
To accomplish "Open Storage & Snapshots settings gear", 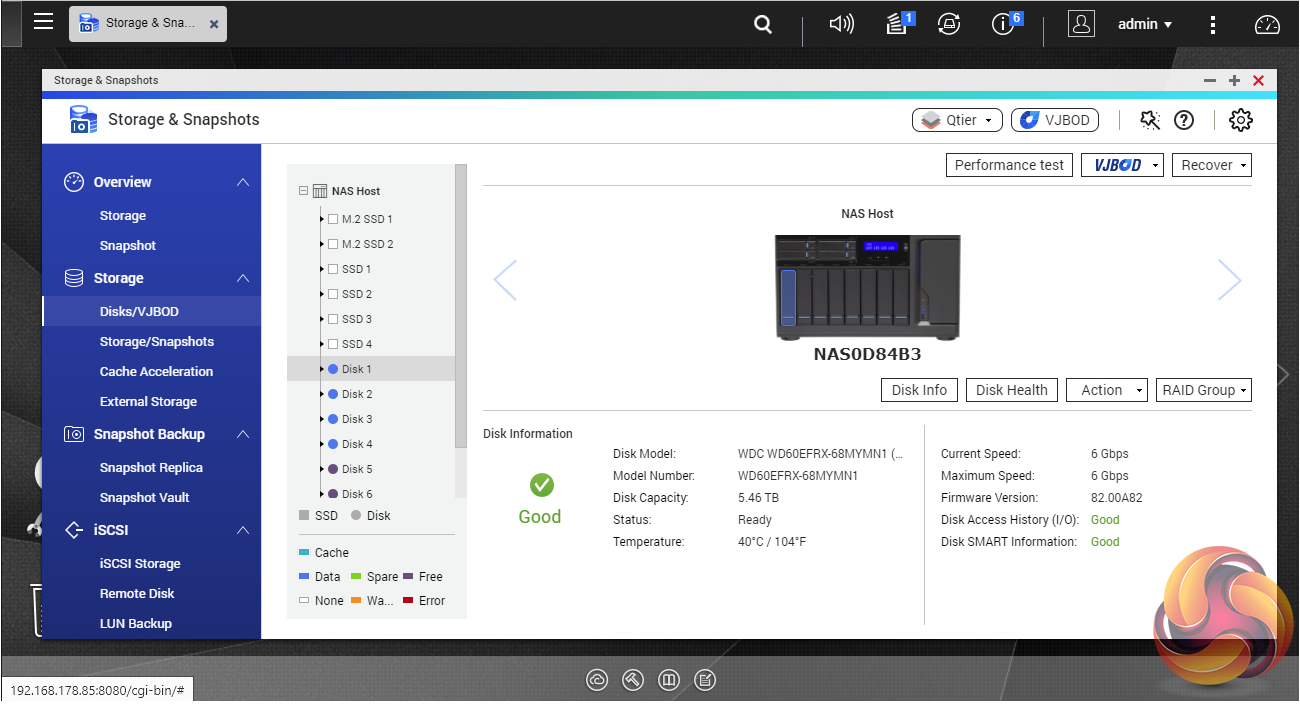I will (1240, 120).
